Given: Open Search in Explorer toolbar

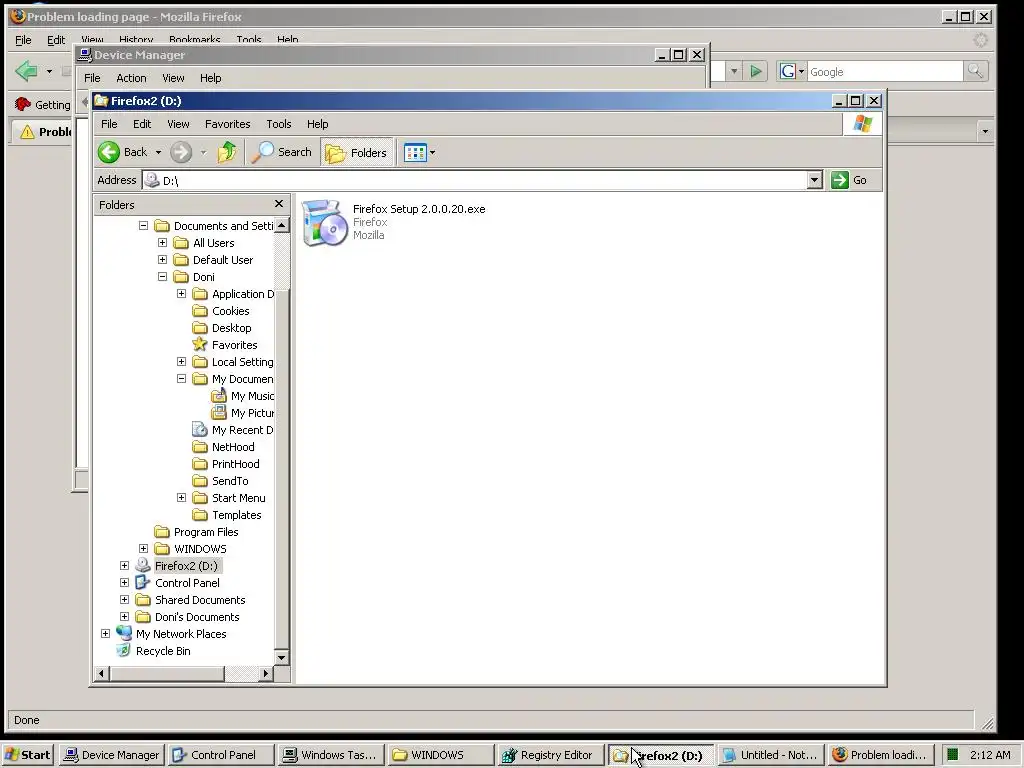Looking at the screenshot, I should click(x=282, y=152).
